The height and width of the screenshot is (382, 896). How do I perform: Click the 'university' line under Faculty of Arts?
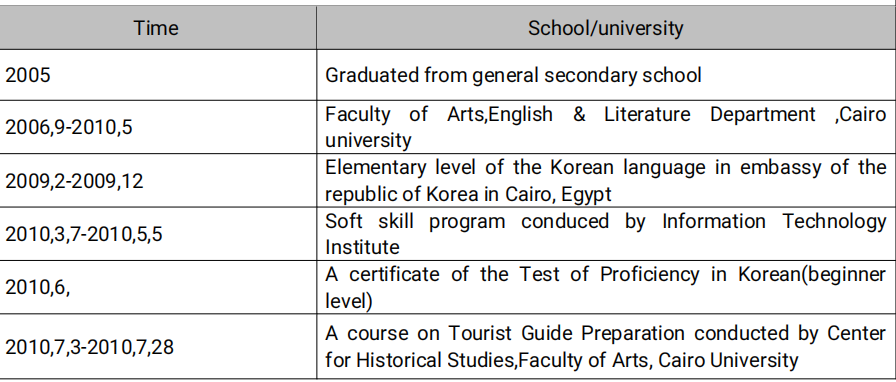tap(368, 141)
